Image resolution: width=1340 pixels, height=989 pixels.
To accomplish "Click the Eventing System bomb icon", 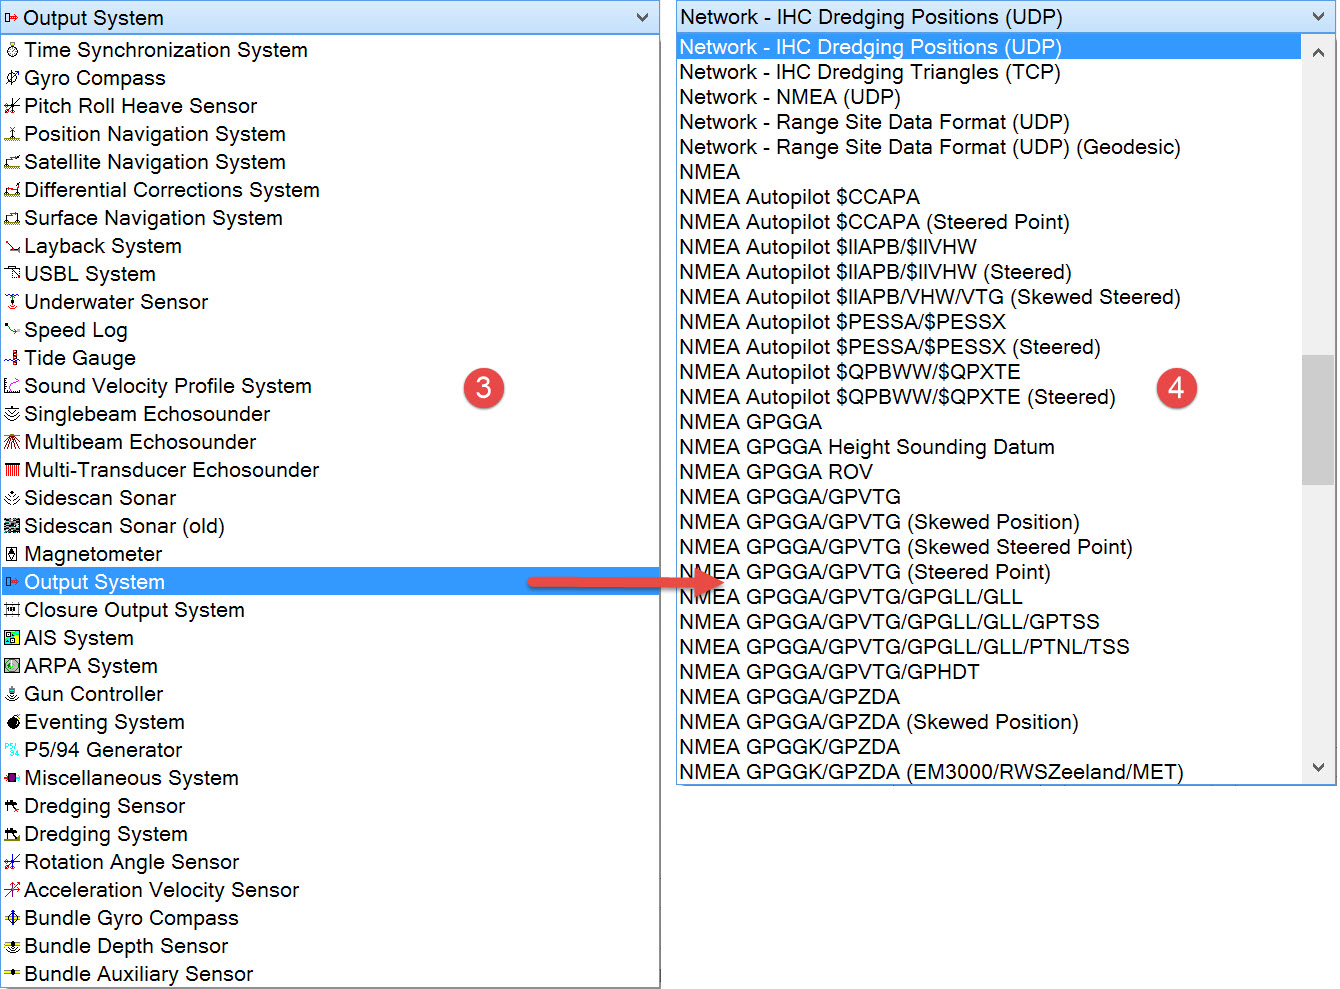I will click(12, 722).
